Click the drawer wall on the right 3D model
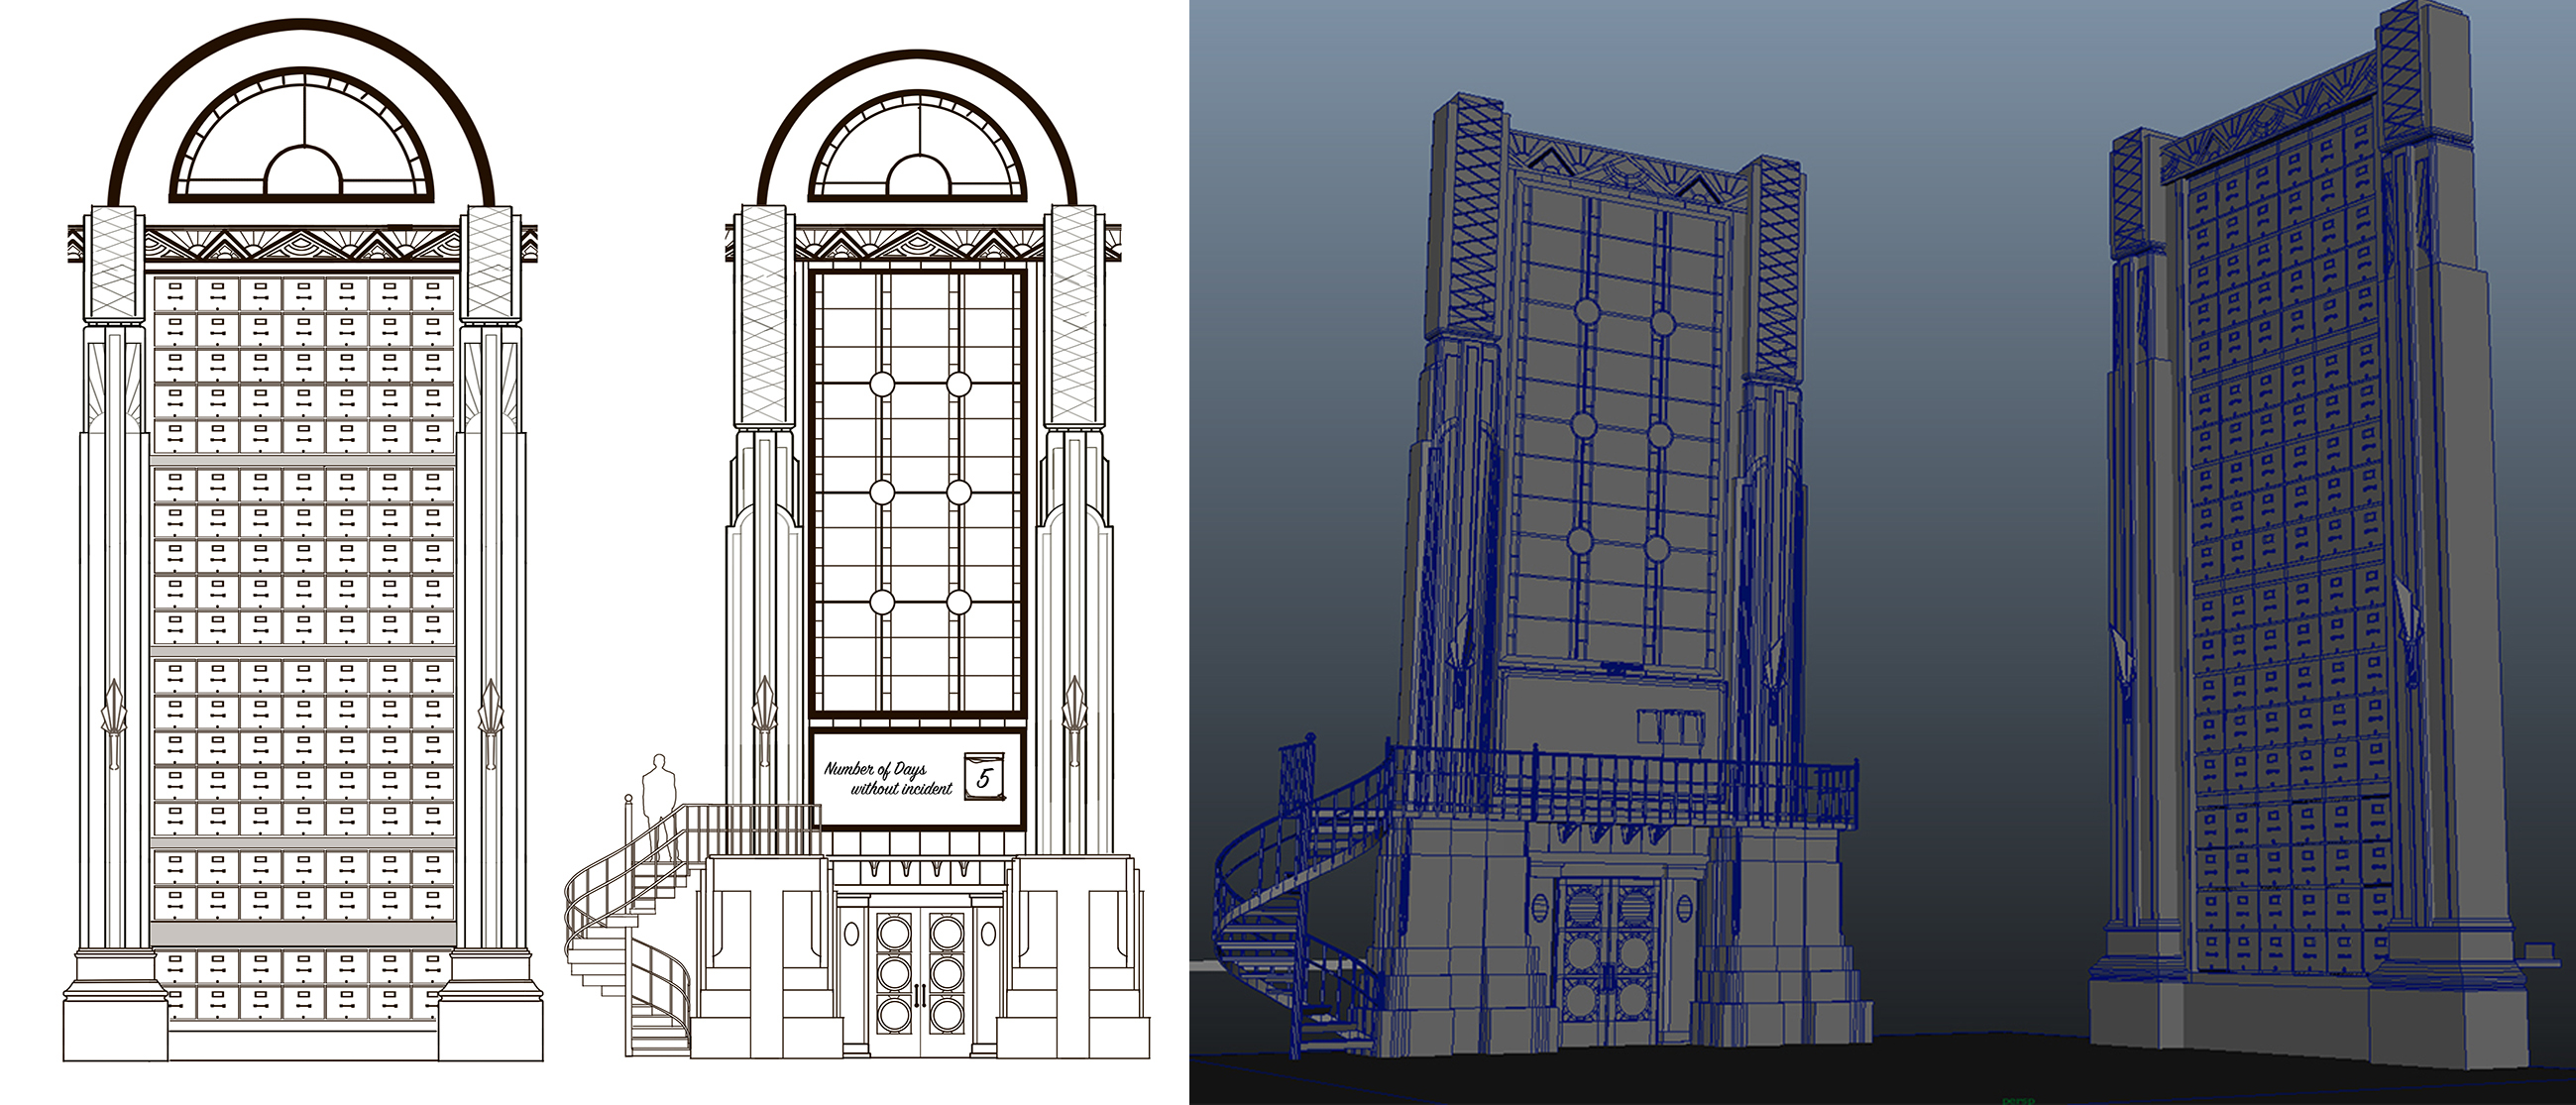Image resolution: width=2576 pixels, height=1105 pixels. pyautogui.click(x=2290, y=560)
